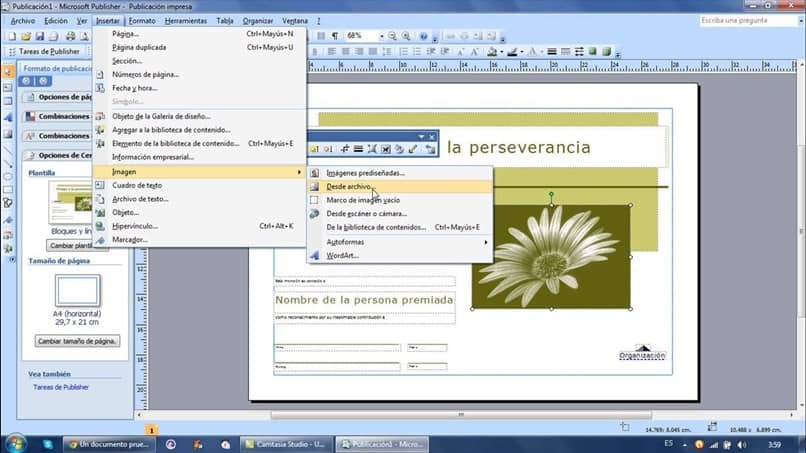
Task: Select the template thumbnail under Plantilla
Action: 71,202
